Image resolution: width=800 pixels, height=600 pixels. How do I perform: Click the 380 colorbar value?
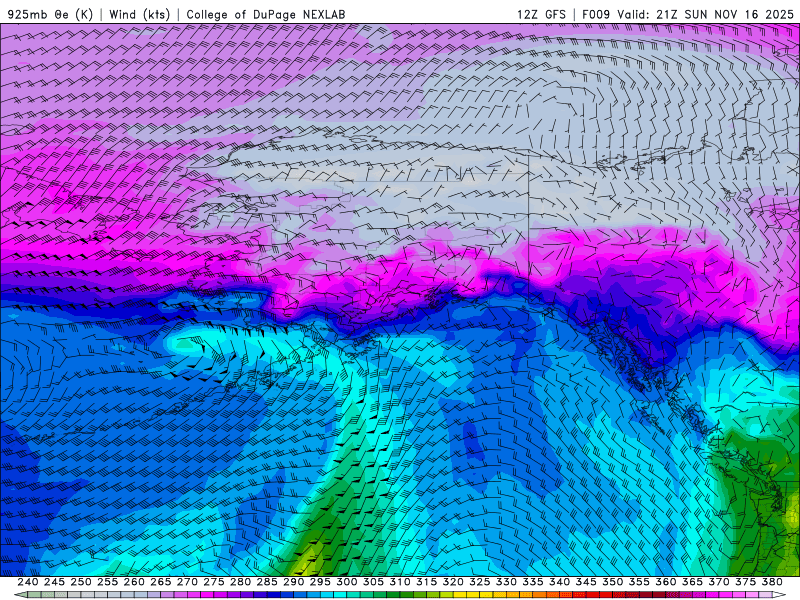(x=772, y=582)
